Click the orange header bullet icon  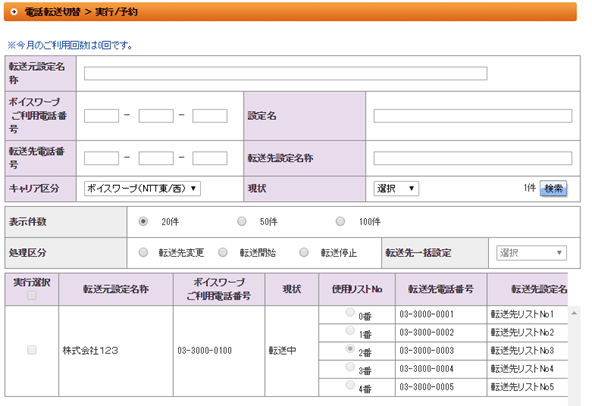[x=14, y=12]
